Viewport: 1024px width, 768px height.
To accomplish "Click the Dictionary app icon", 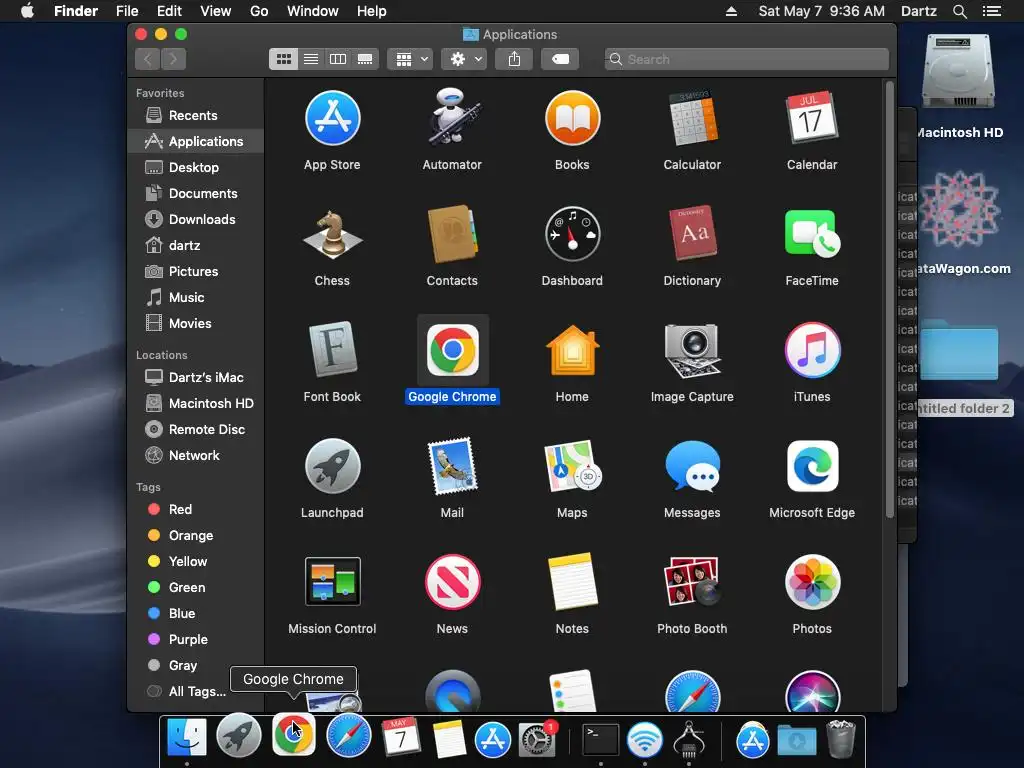I will (692, 234).
